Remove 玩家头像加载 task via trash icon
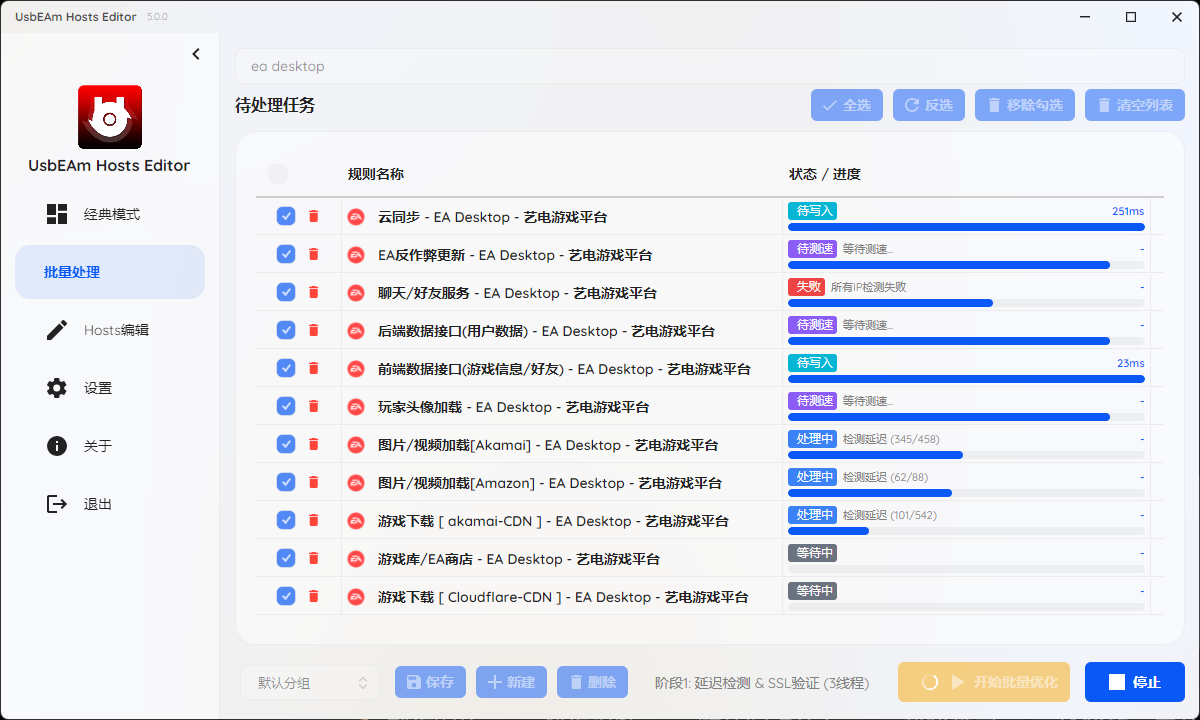The width and height of the screenshot is (1200, 720). pyautogui.click(x=313, y=406)
